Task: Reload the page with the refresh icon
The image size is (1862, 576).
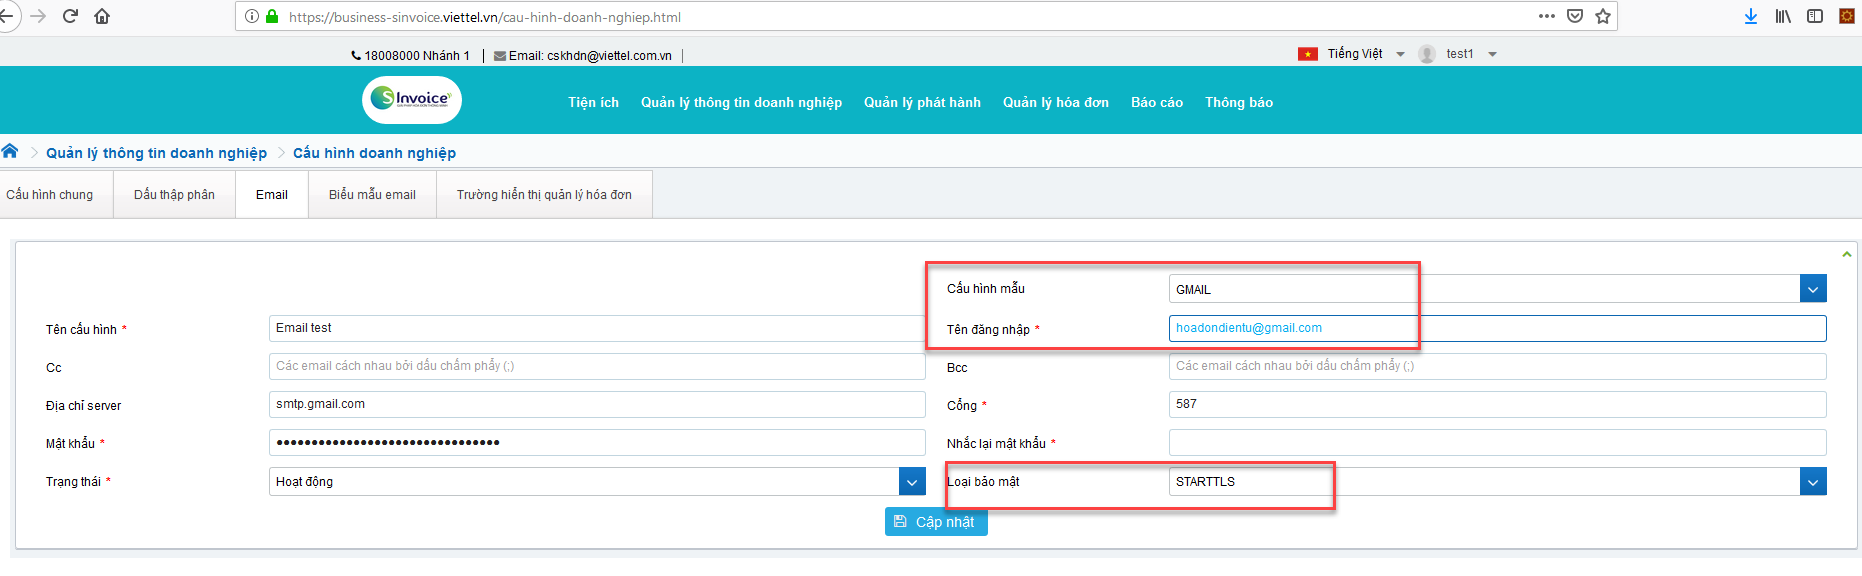Action: pyautogui.click(x=70, y=16)
